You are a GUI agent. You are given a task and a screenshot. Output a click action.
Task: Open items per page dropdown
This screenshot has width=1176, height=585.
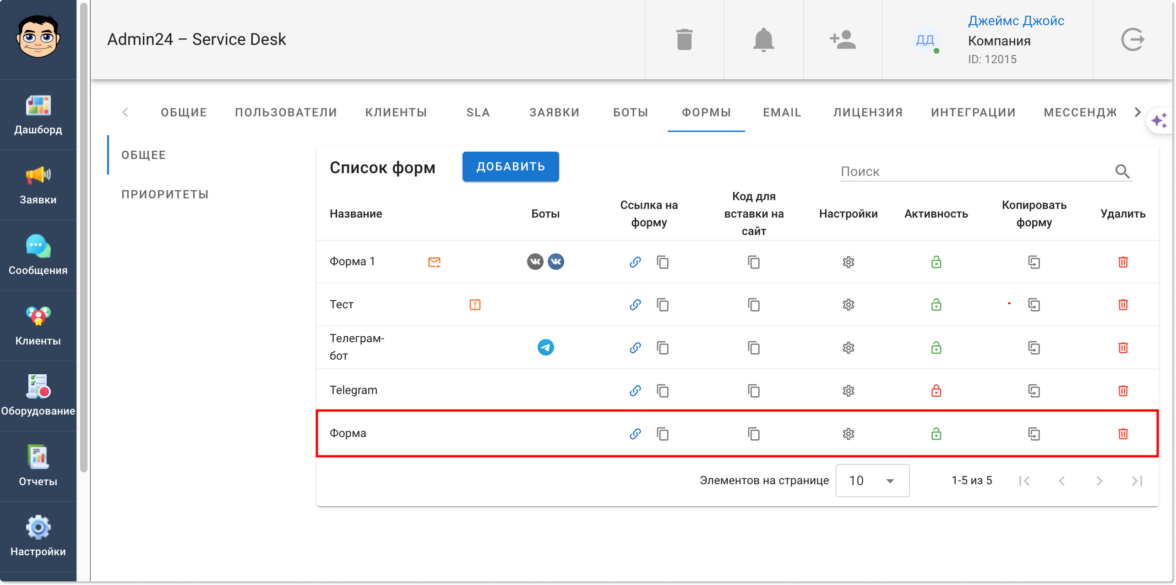872,481
